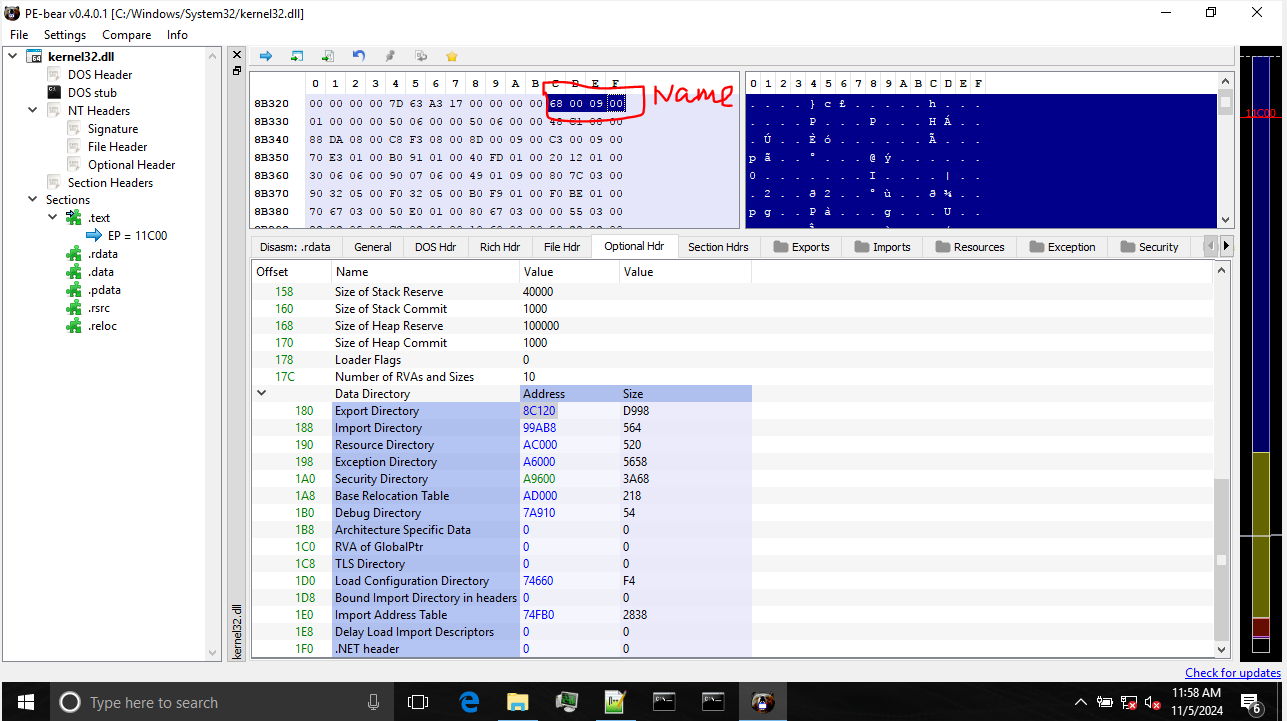Switch to the Exports tab
Viewport: 1287px width, 721px height.
click(x=799, y=247)
